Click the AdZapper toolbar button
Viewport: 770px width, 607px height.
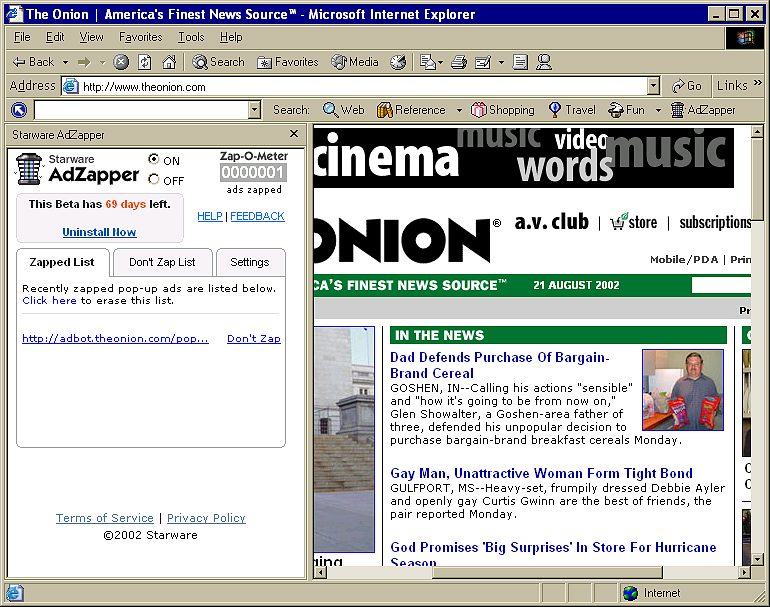703,110
